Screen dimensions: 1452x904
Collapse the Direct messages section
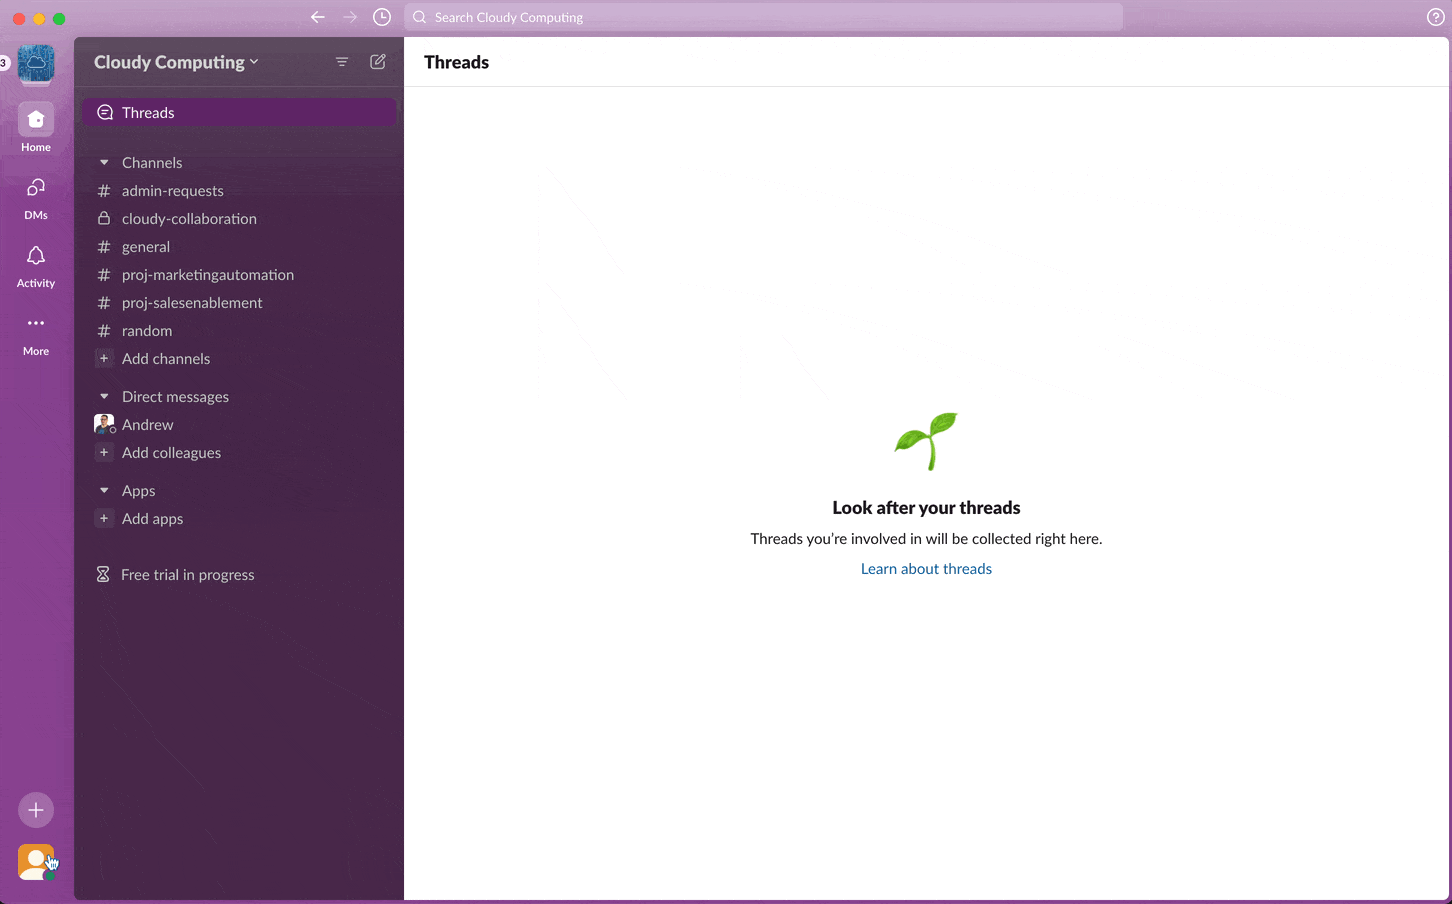[x=104, y=396]
